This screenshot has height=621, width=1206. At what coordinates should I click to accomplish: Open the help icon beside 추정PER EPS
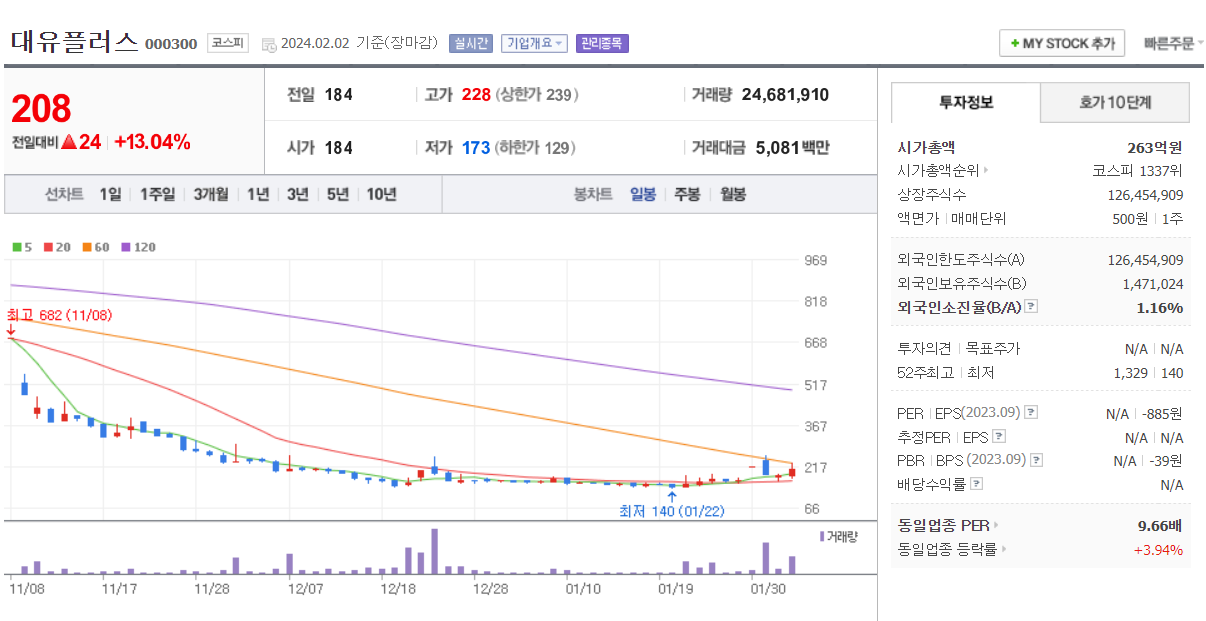[999, 436]
